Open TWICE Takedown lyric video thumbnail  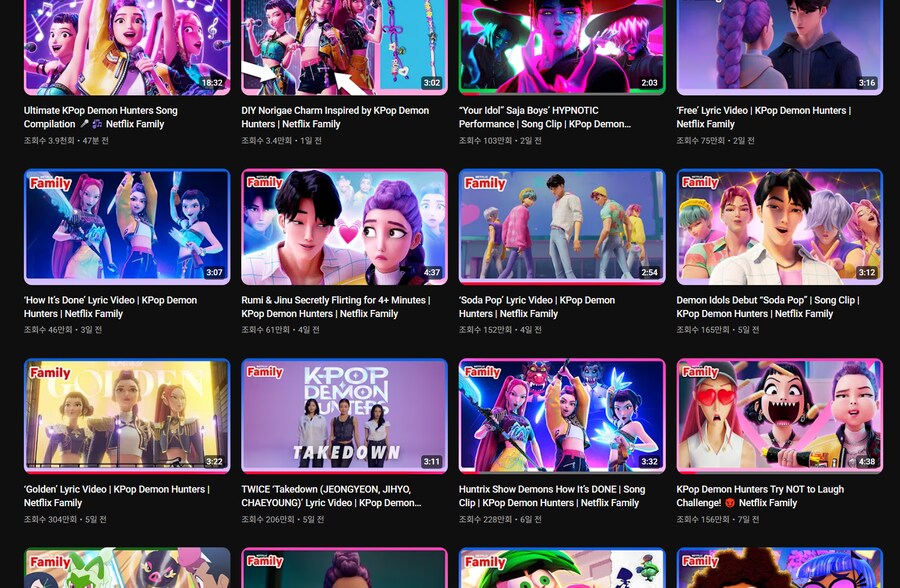pyautogui.click(x=344, y=416)
